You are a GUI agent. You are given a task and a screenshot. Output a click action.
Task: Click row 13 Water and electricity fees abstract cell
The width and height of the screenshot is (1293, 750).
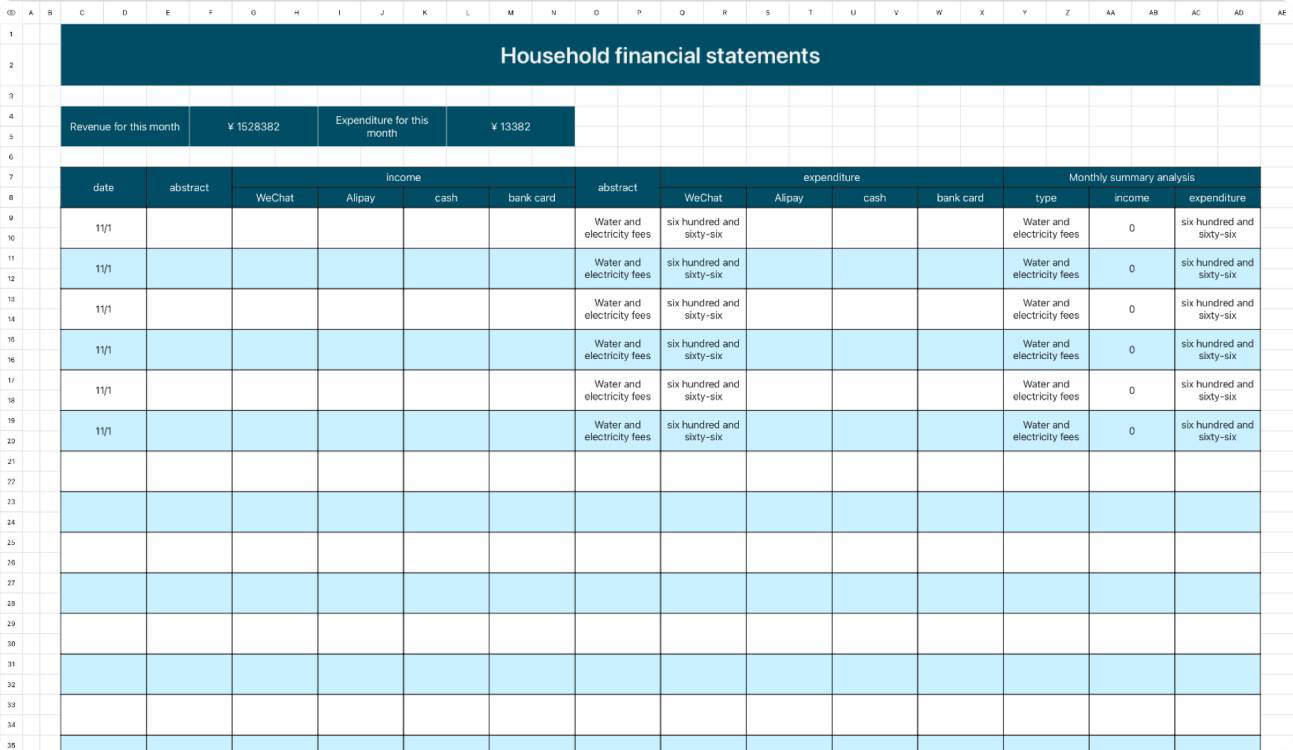click(617, 309)
